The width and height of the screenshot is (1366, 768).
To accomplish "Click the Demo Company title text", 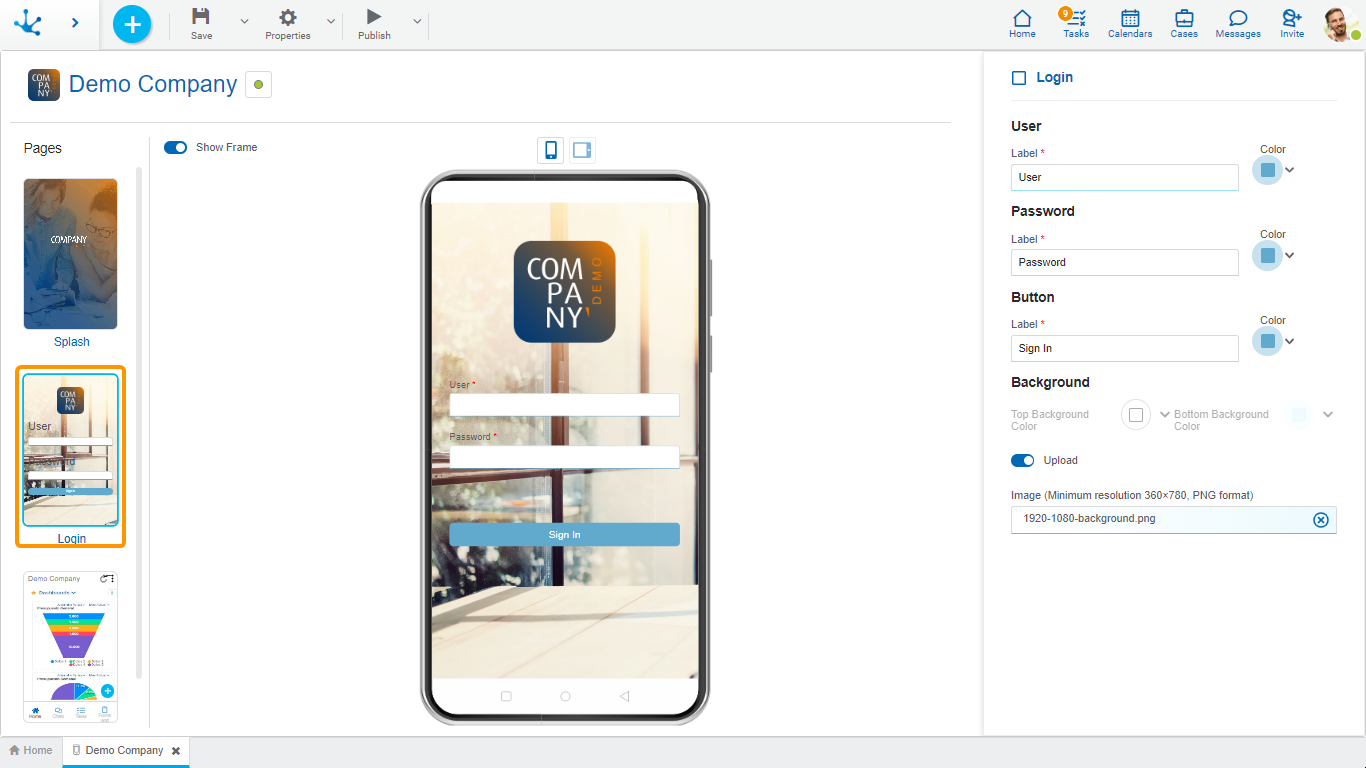I will [153, 85].
